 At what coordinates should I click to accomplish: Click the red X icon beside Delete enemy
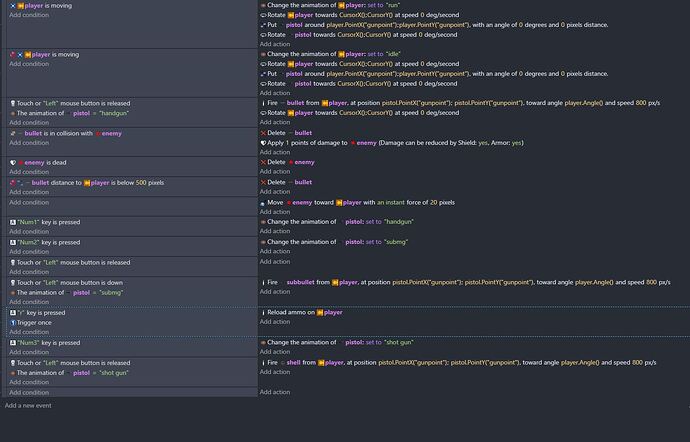[x=263, y=162]
